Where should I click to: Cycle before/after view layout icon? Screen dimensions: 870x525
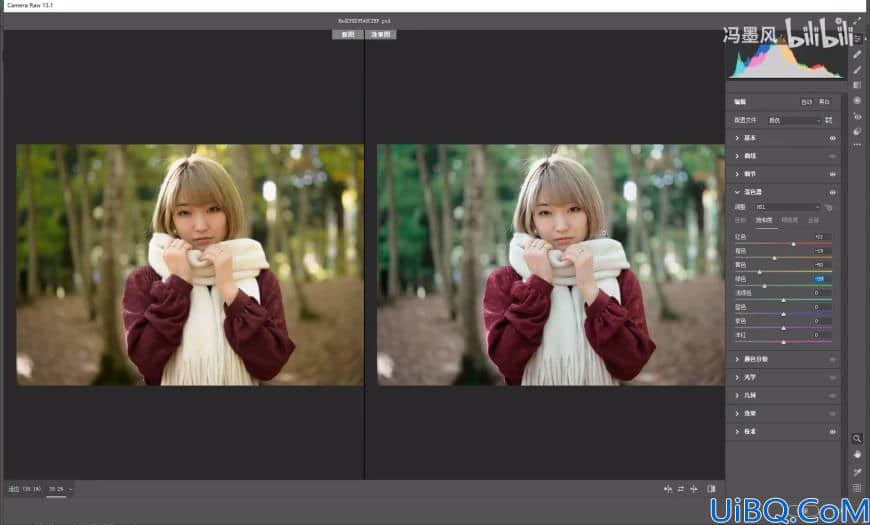pyautogui.click(x=711, y=489)
